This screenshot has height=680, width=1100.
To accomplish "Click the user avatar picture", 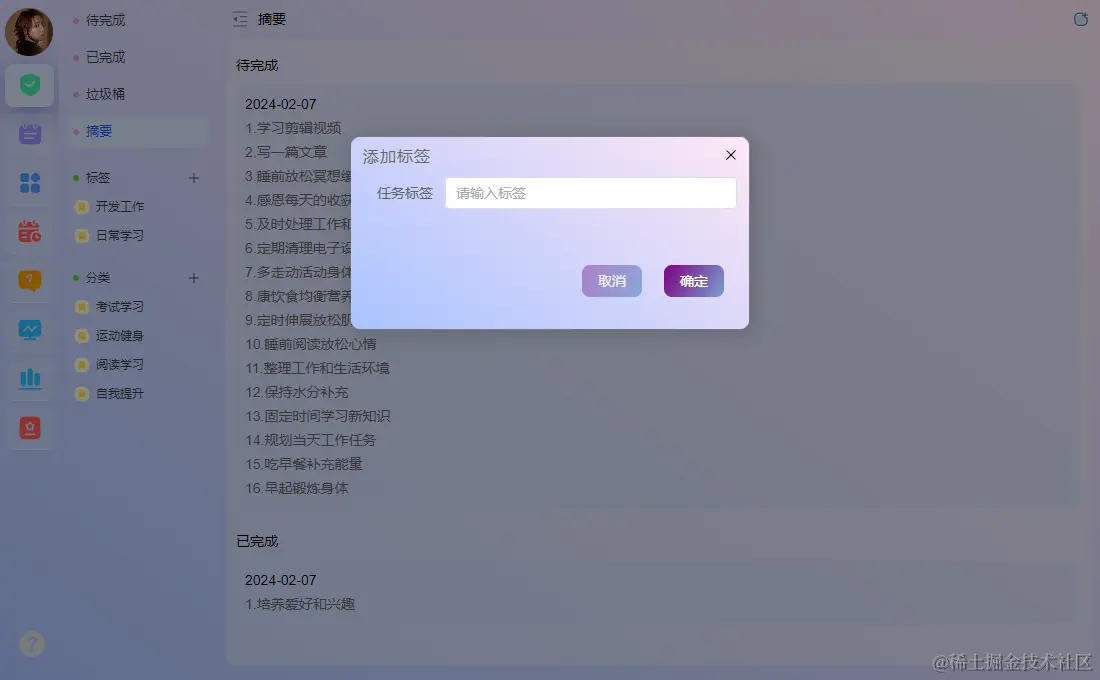I will [29, 32].
